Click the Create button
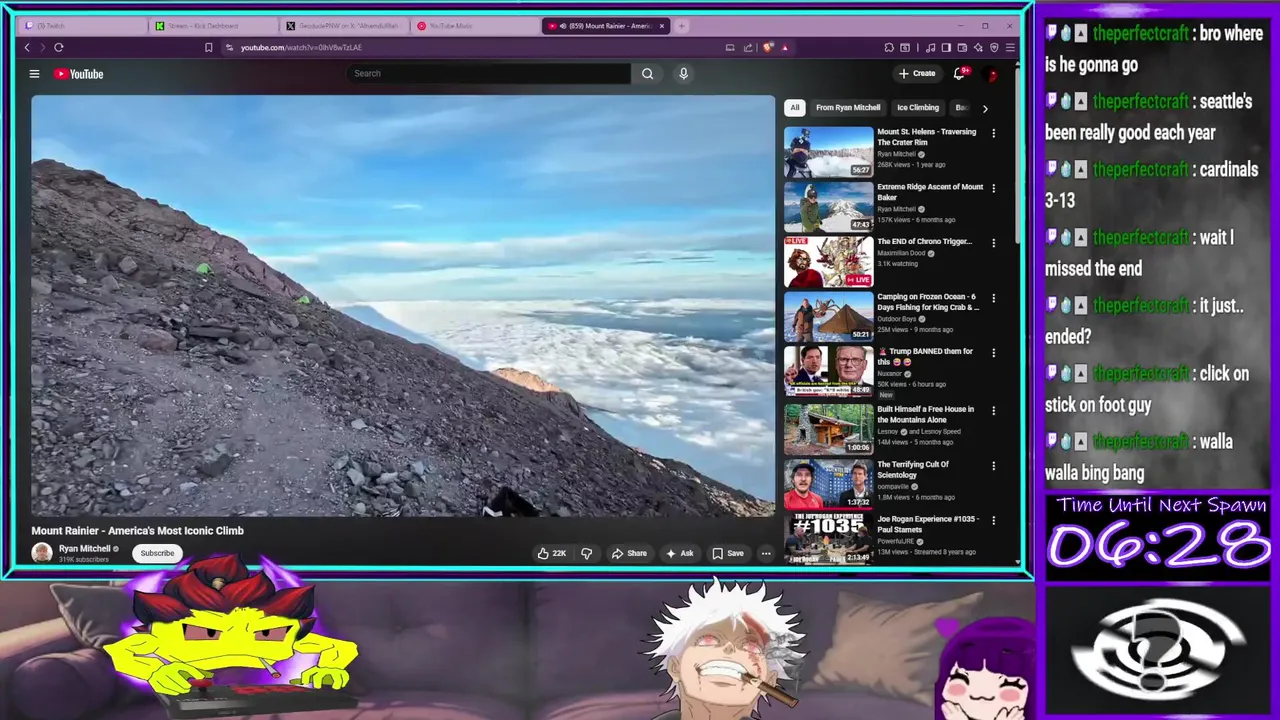 917,73
